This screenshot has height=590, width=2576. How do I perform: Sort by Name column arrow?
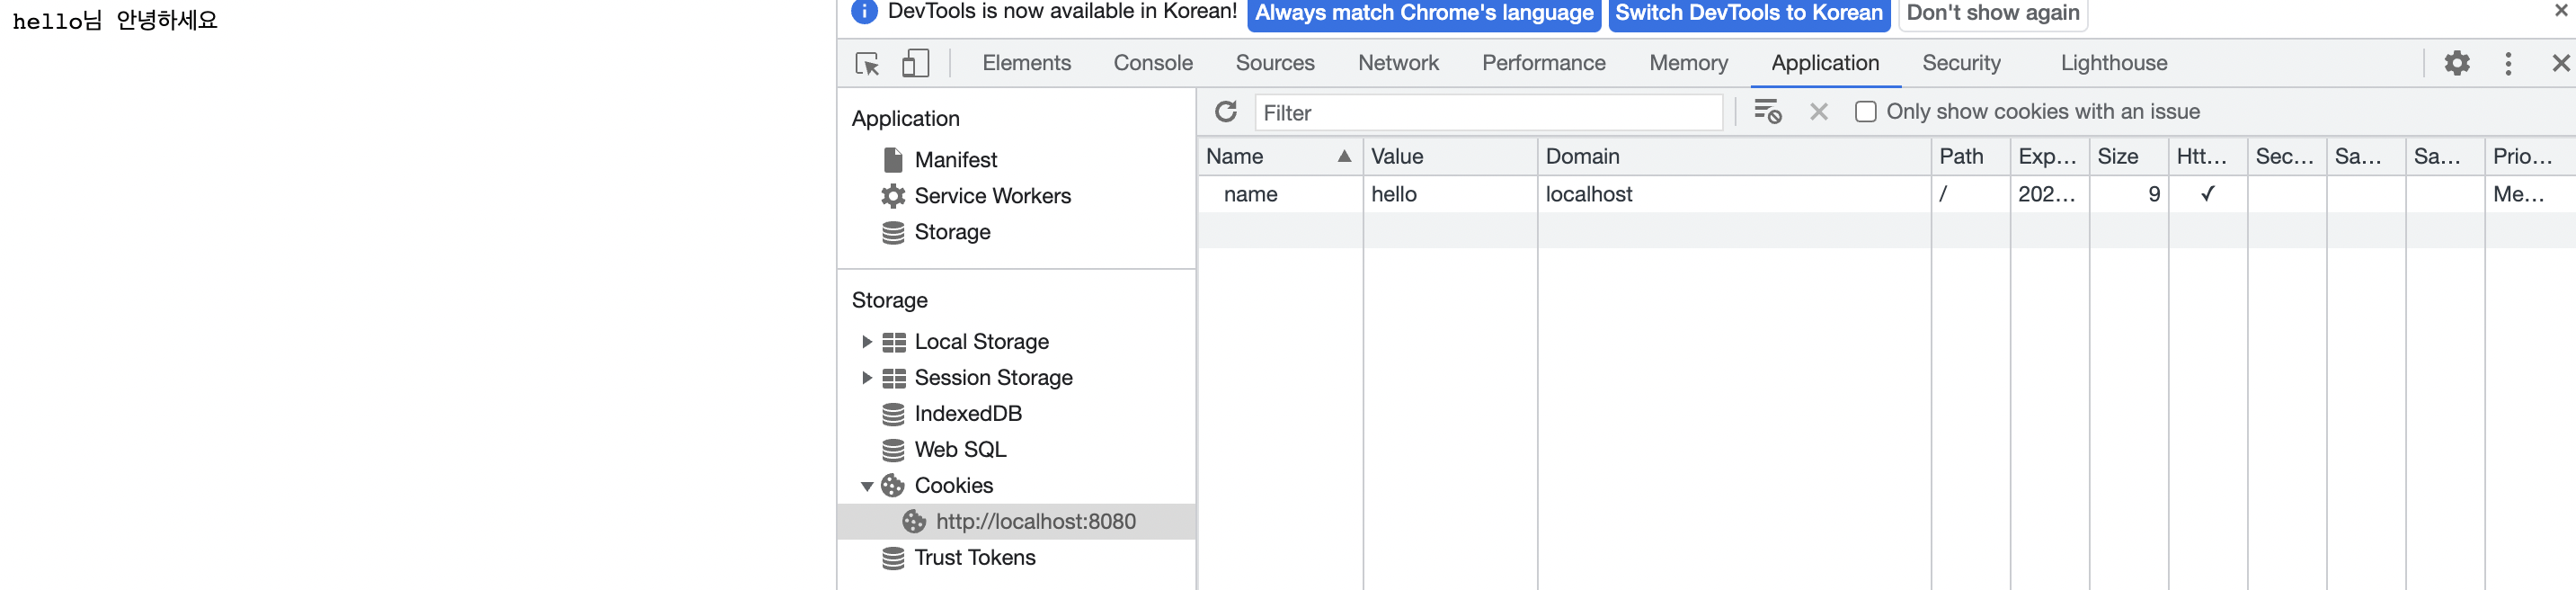click(1344, 156)
